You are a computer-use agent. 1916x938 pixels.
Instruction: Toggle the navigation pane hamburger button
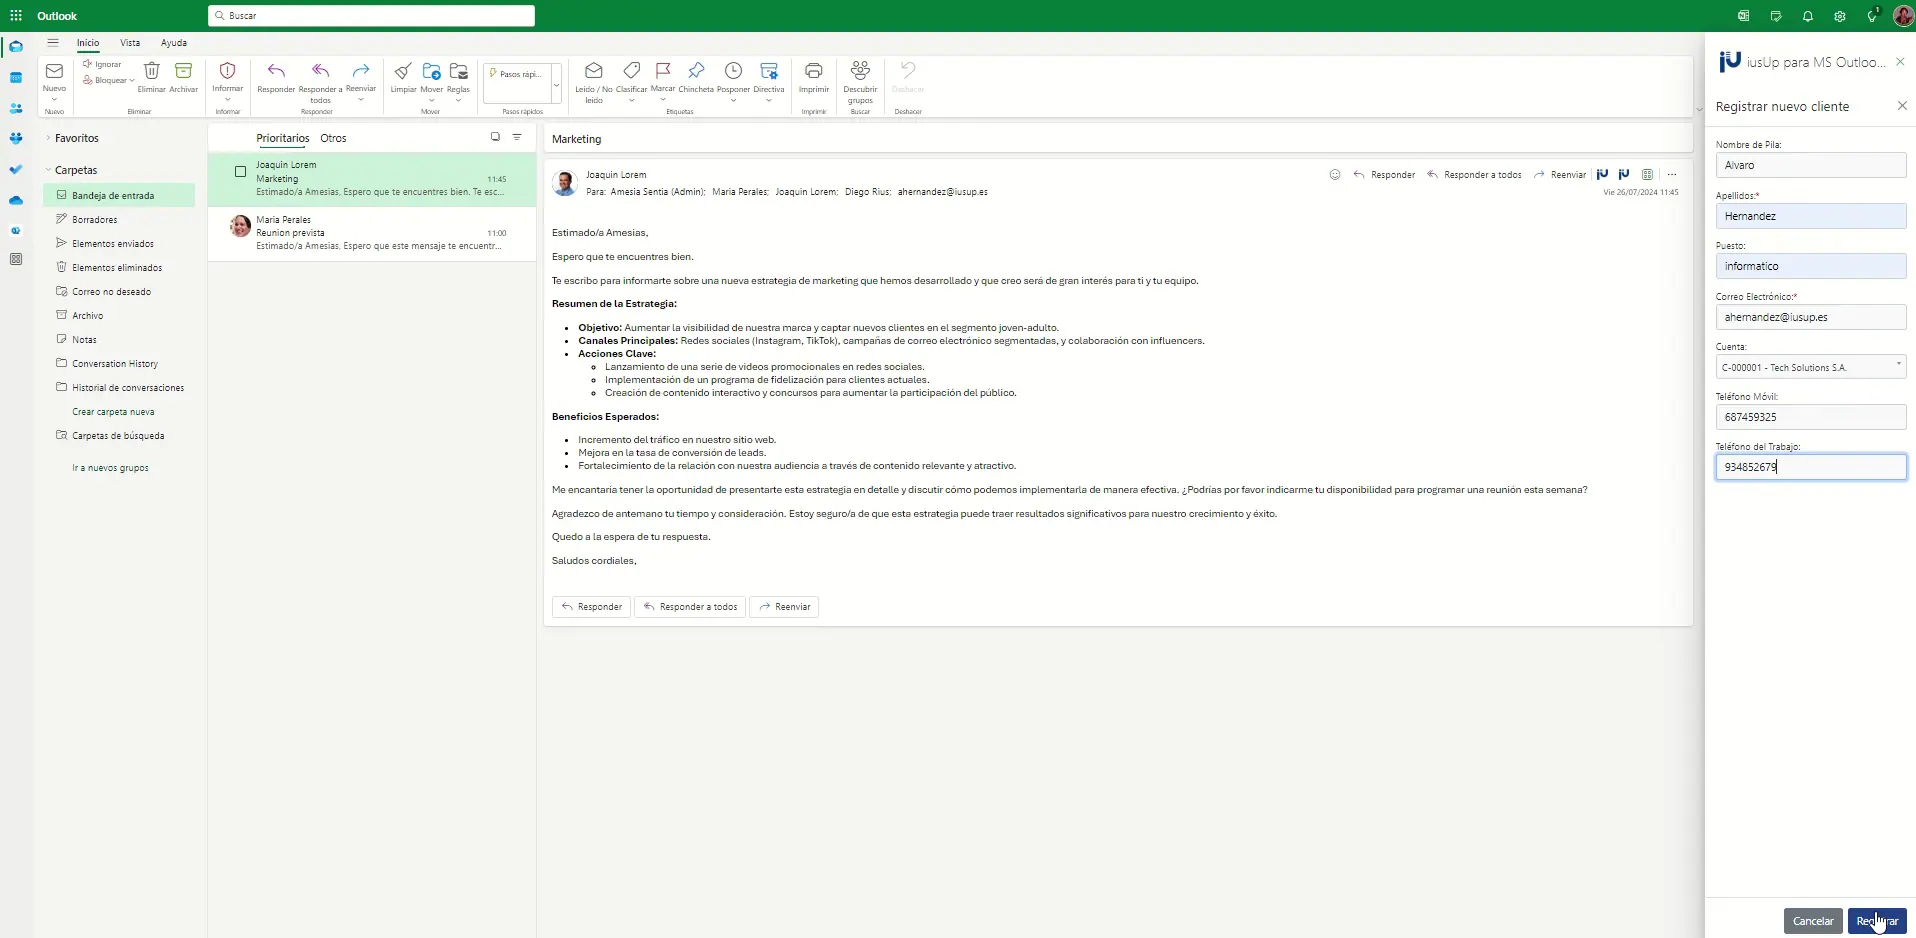pyautogui.click(x=53, y=43)
